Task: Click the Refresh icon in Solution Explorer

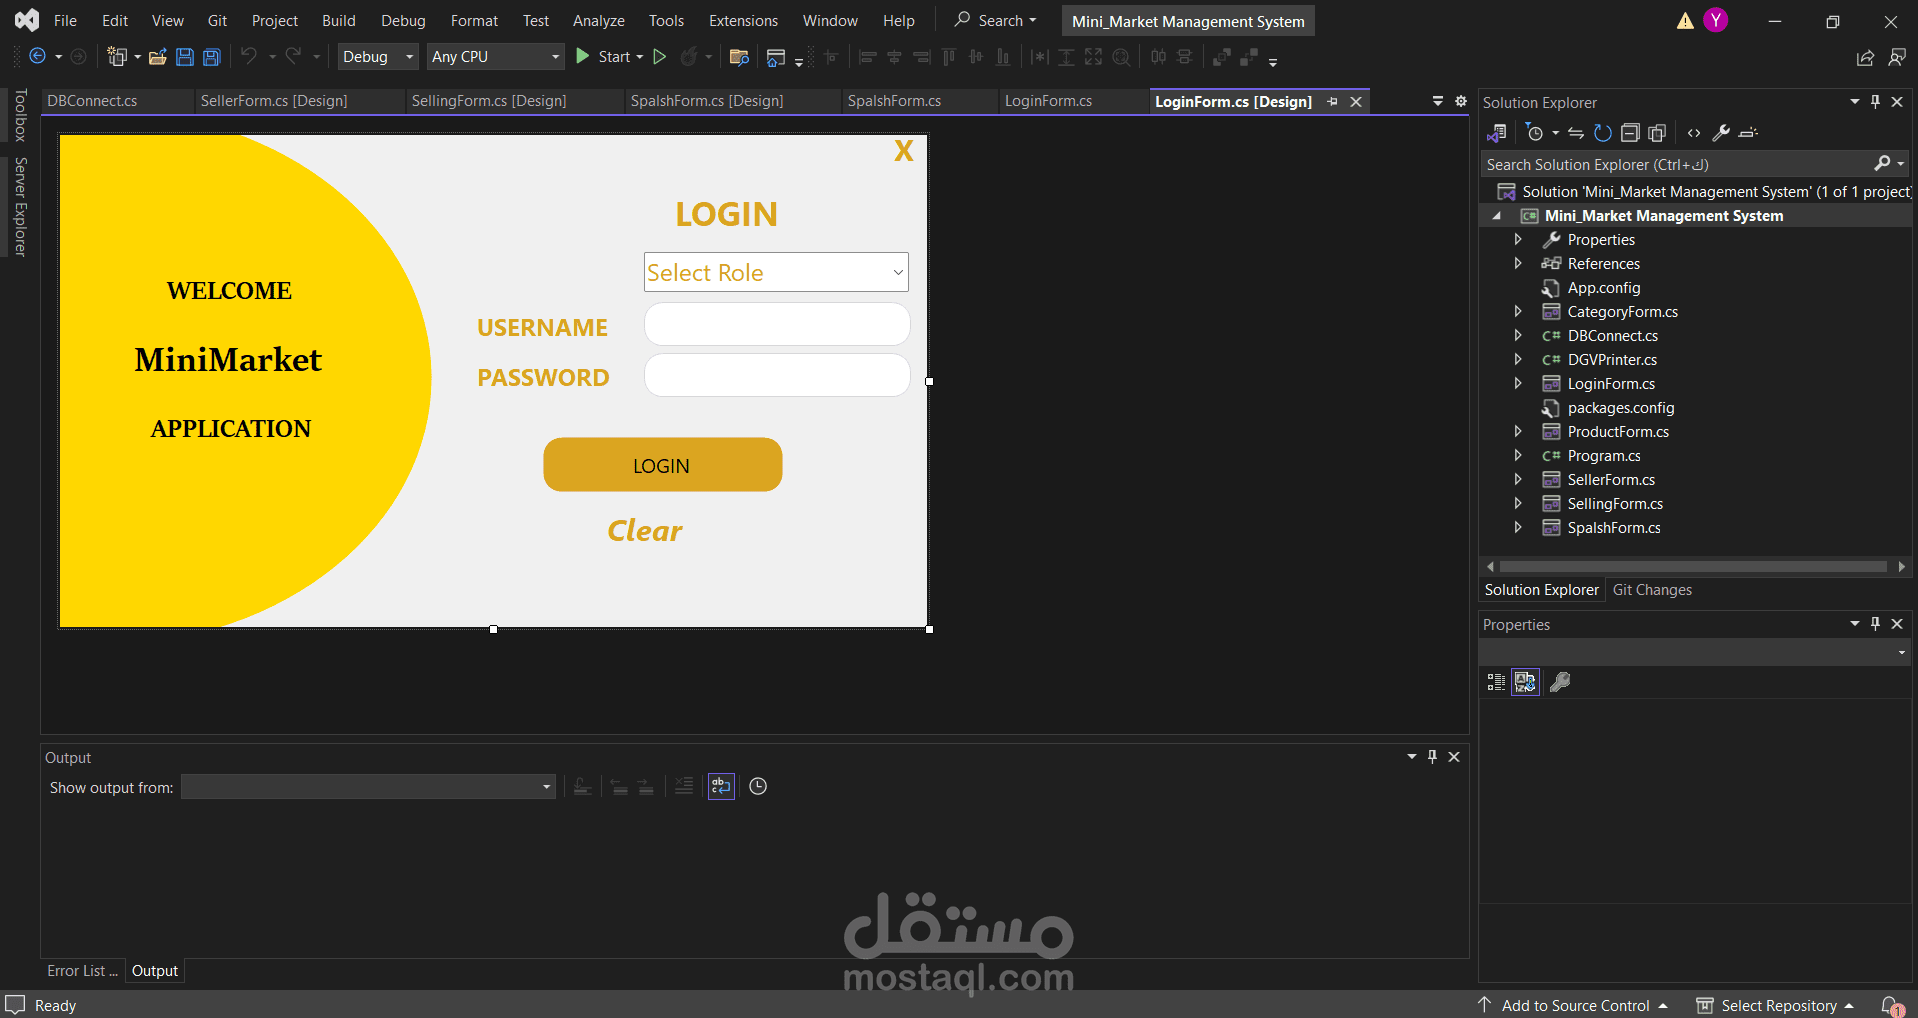Action: 1603,133
